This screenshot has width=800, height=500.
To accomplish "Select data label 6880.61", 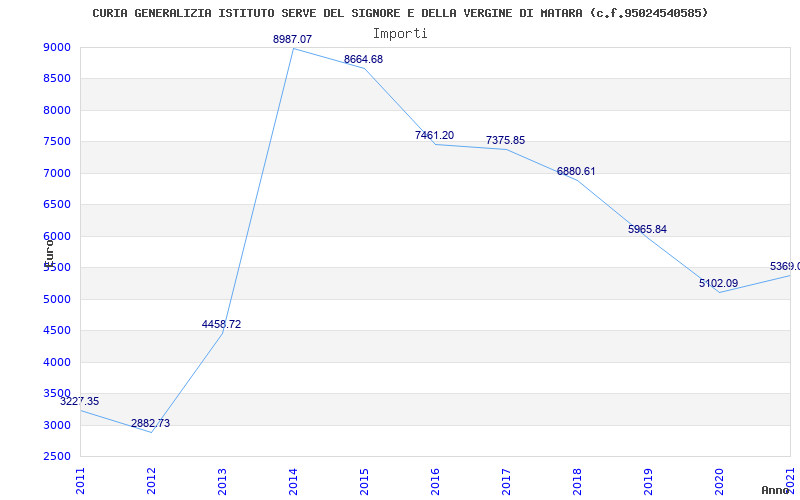I will point(576,171).
